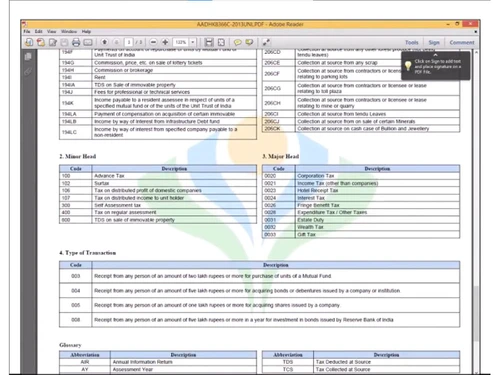Click transaction code '005' cell
500x375 pixels.
76,305
